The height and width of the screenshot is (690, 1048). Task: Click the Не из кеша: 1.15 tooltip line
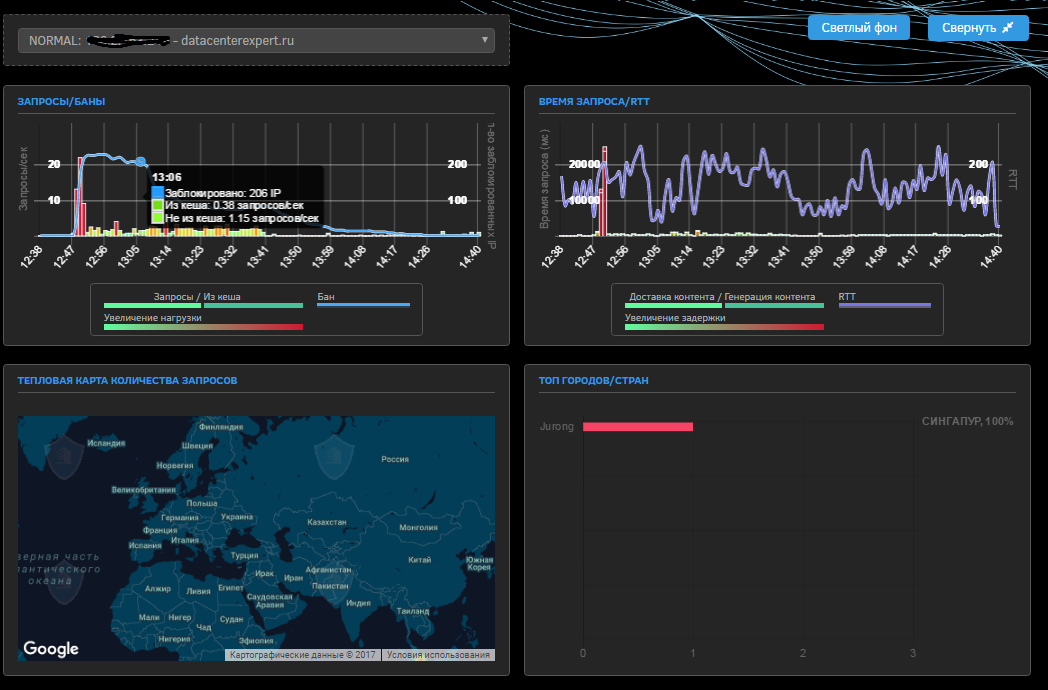[235, 218]
